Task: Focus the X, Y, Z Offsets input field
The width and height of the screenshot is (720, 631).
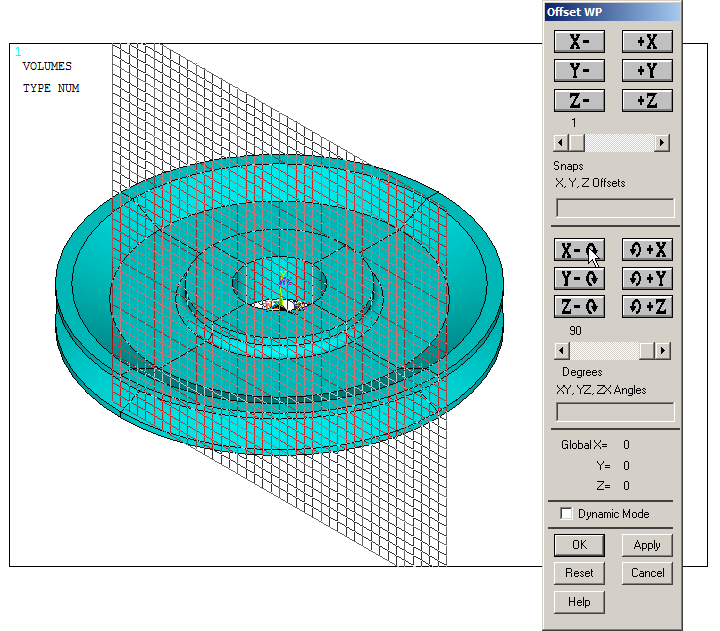Action: pos(615,208)
